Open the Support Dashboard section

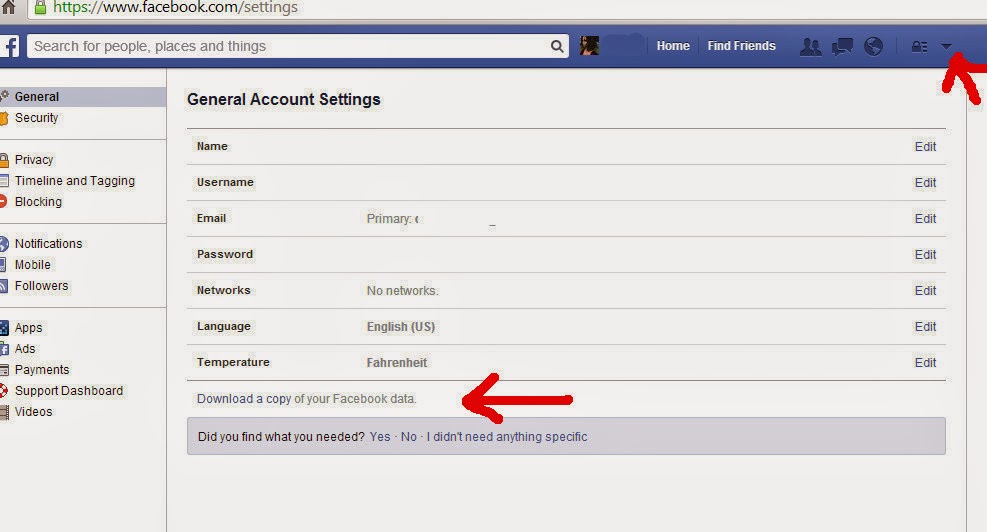click(69, 390)
